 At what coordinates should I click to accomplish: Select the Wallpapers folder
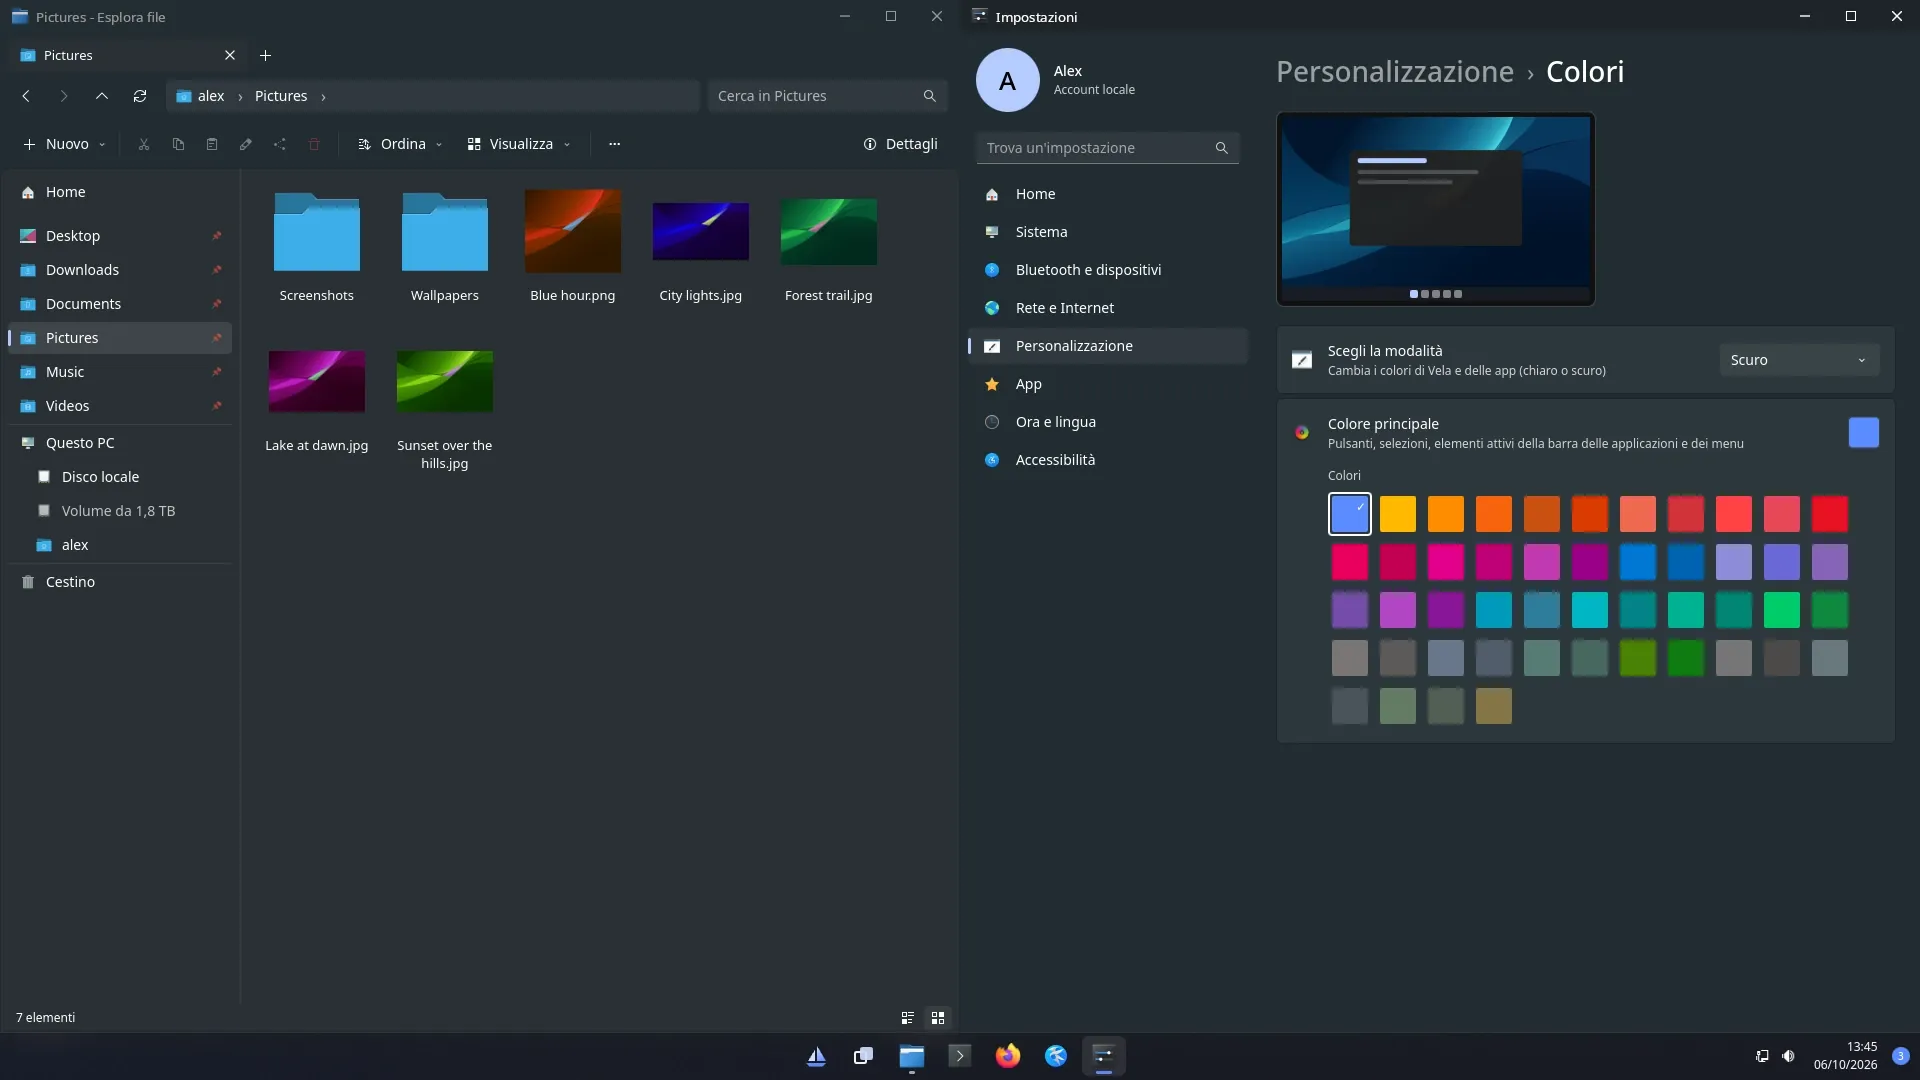click(x=445, y=232)
